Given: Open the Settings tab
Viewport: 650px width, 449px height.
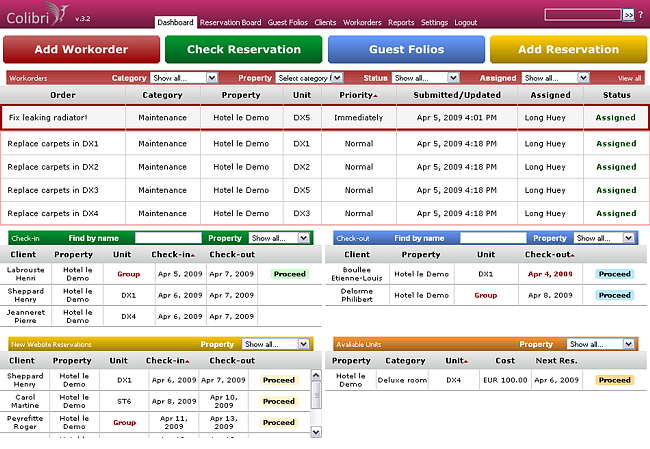Looking at the screenshot, I should coord(434,22).
